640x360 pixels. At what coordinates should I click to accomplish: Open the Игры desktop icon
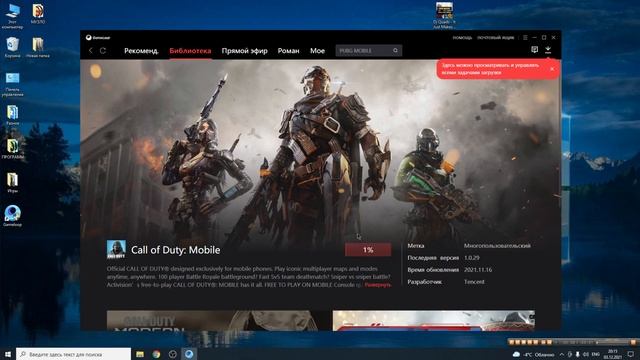click(12, 182)
